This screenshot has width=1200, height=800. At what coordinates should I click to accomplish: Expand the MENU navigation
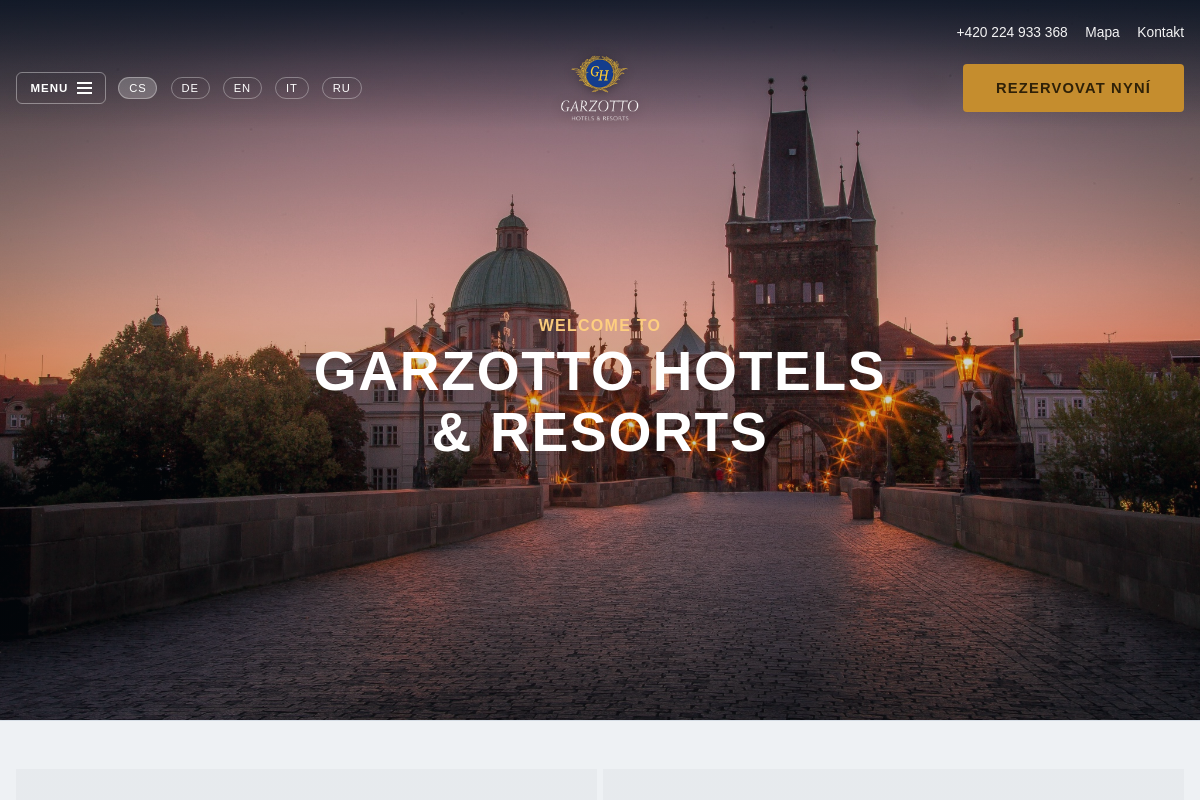tap(60, 88)
